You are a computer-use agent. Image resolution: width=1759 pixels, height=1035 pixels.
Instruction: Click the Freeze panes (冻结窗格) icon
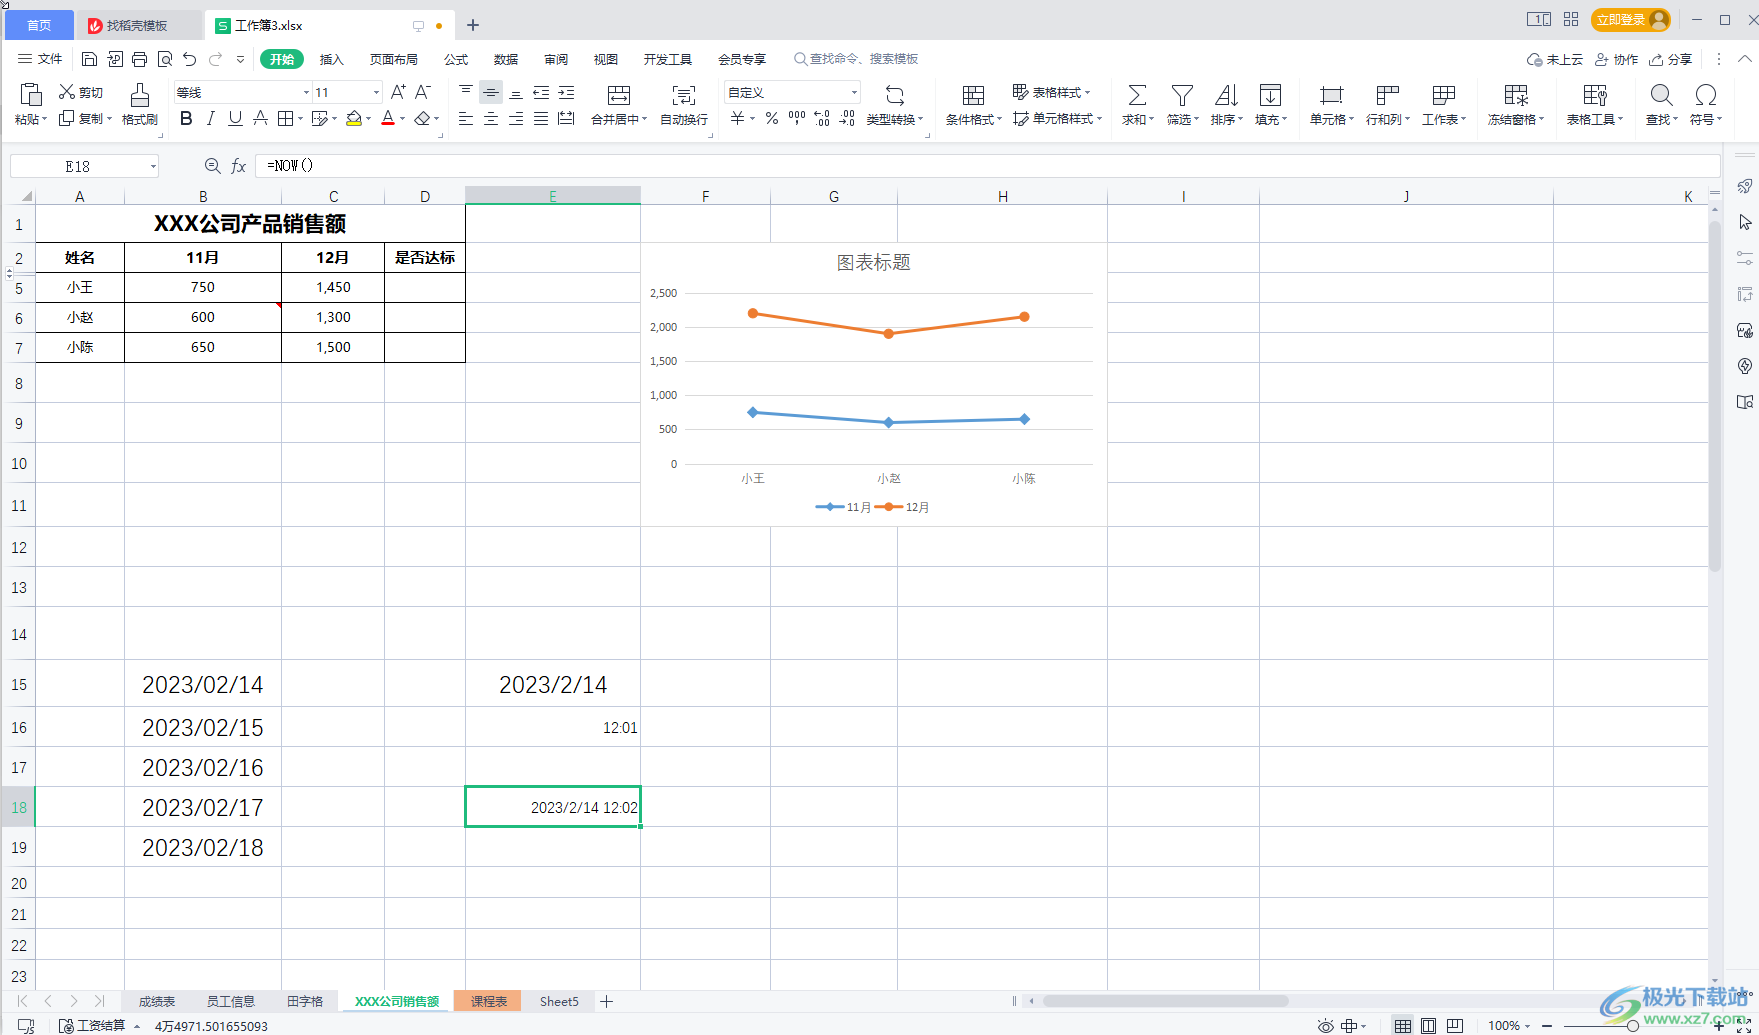click(1516, 96)
